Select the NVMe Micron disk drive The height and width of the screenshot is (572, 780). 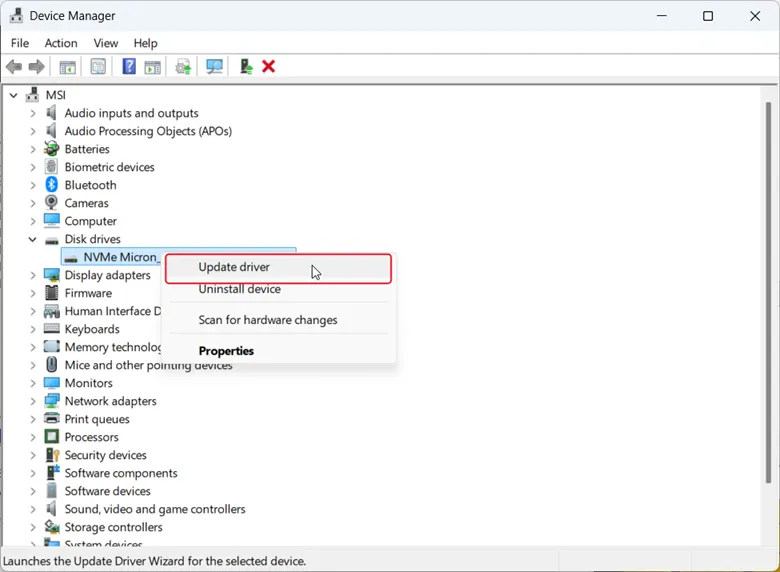(111, 257)
